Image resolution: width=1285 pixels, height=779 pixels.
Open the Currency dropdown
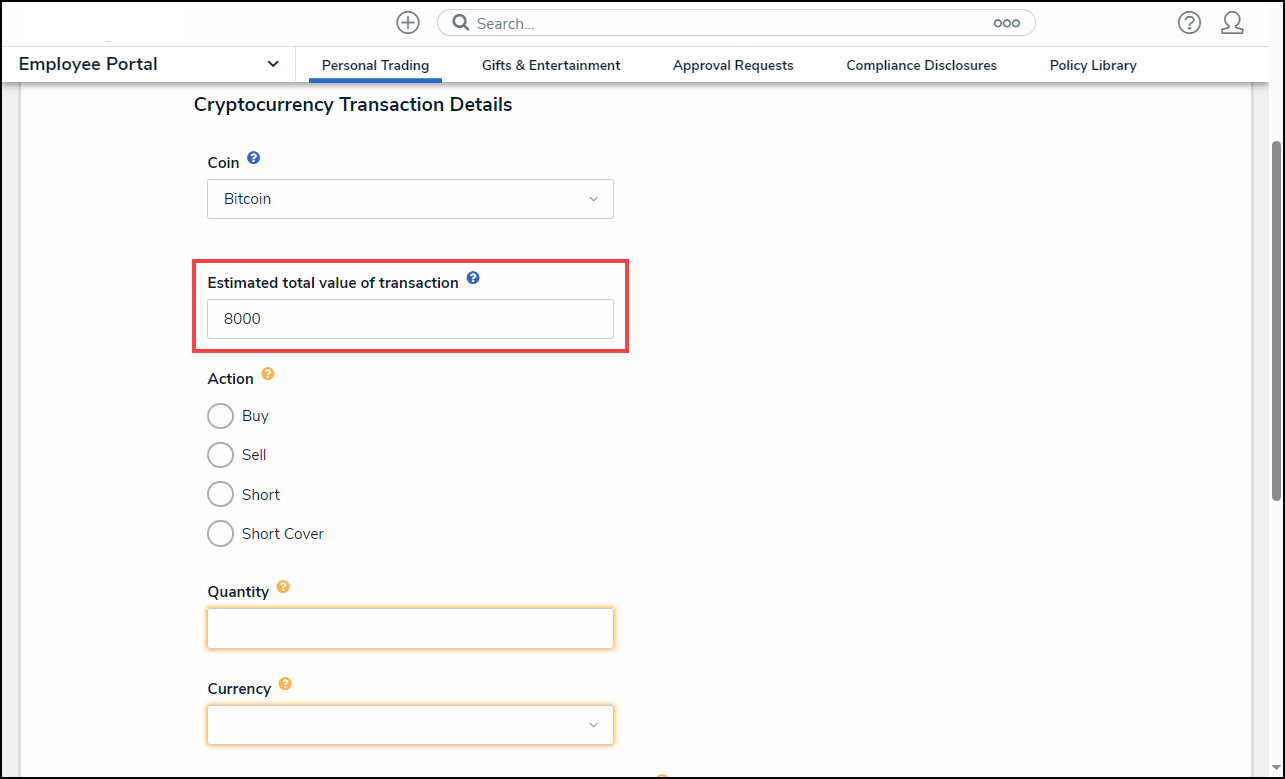(410, 725)
